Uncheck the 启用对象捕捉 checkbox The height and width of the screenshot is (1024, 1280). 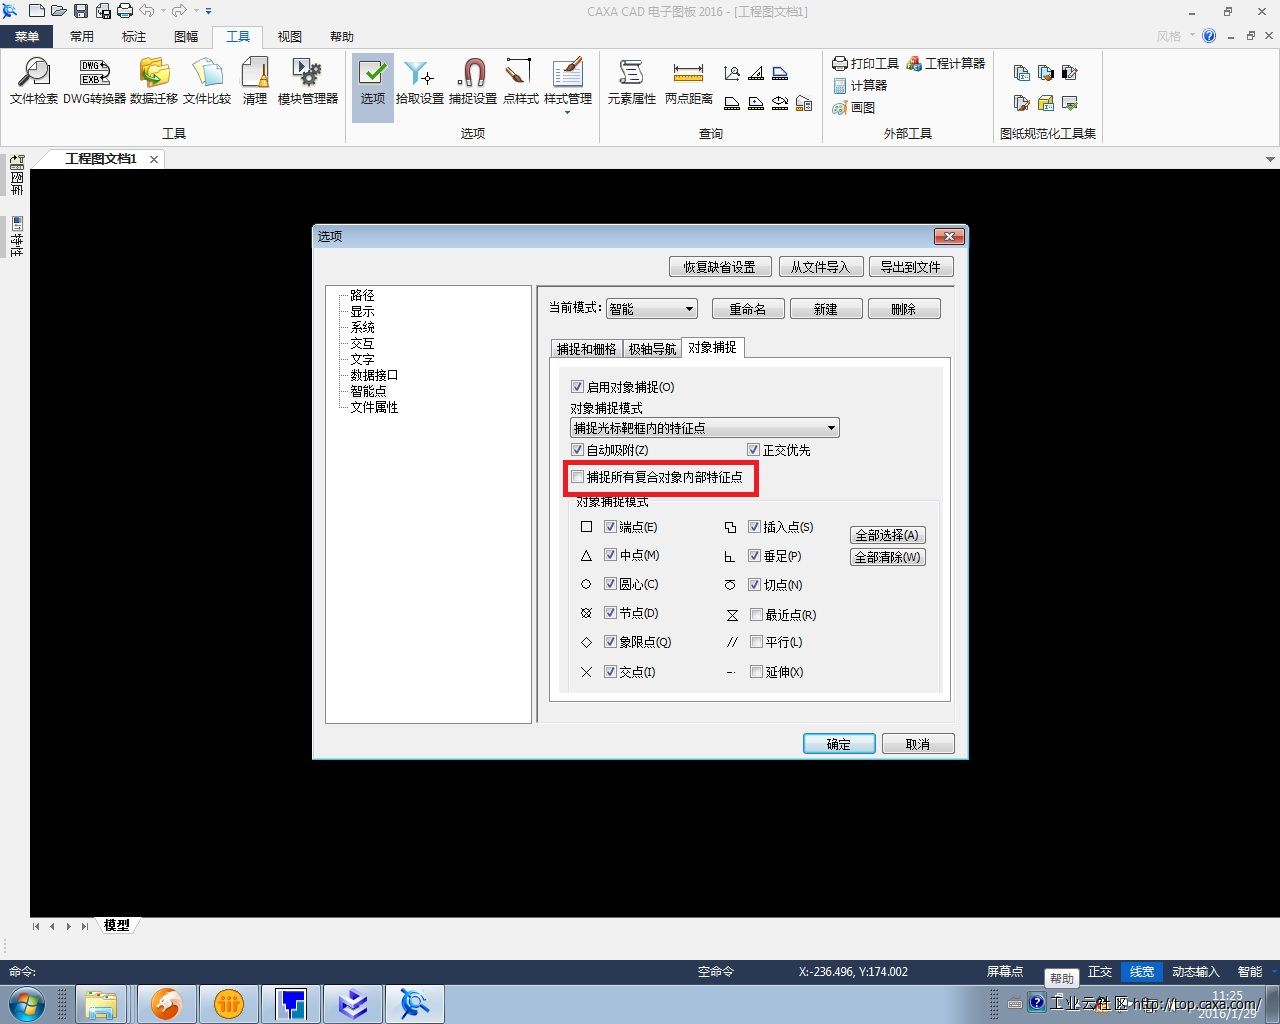[577, 387]
